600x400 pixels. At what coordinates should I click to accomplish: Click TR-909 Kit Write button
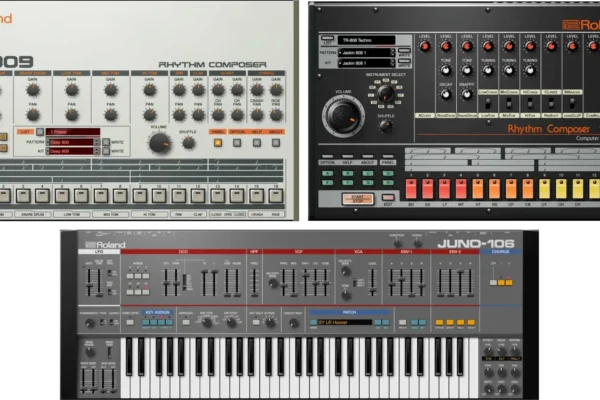(106, 151)
